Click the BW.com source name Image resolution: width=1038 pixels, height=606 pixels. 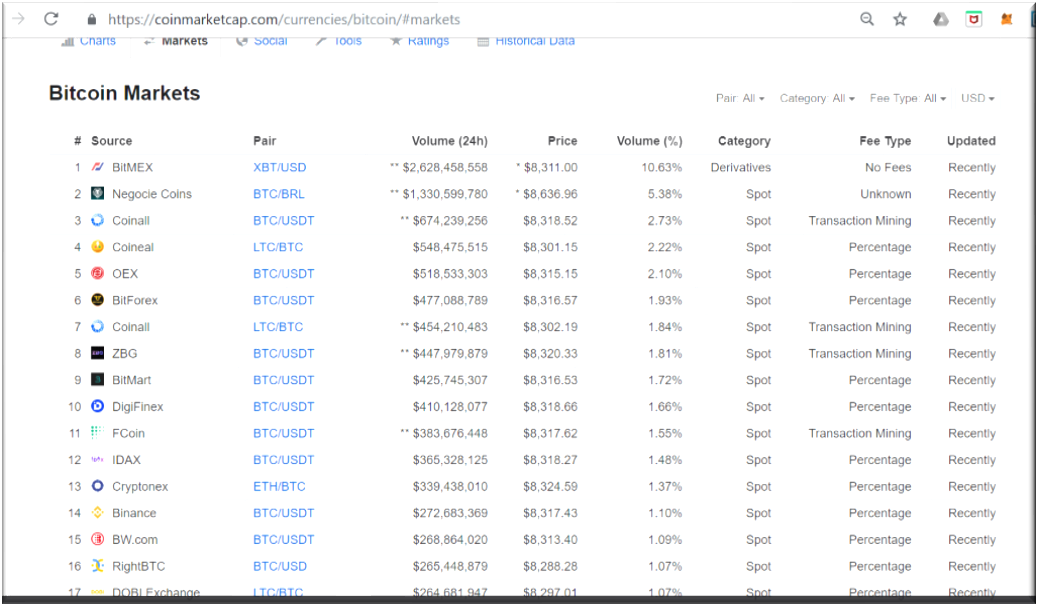tap(135, 540)
